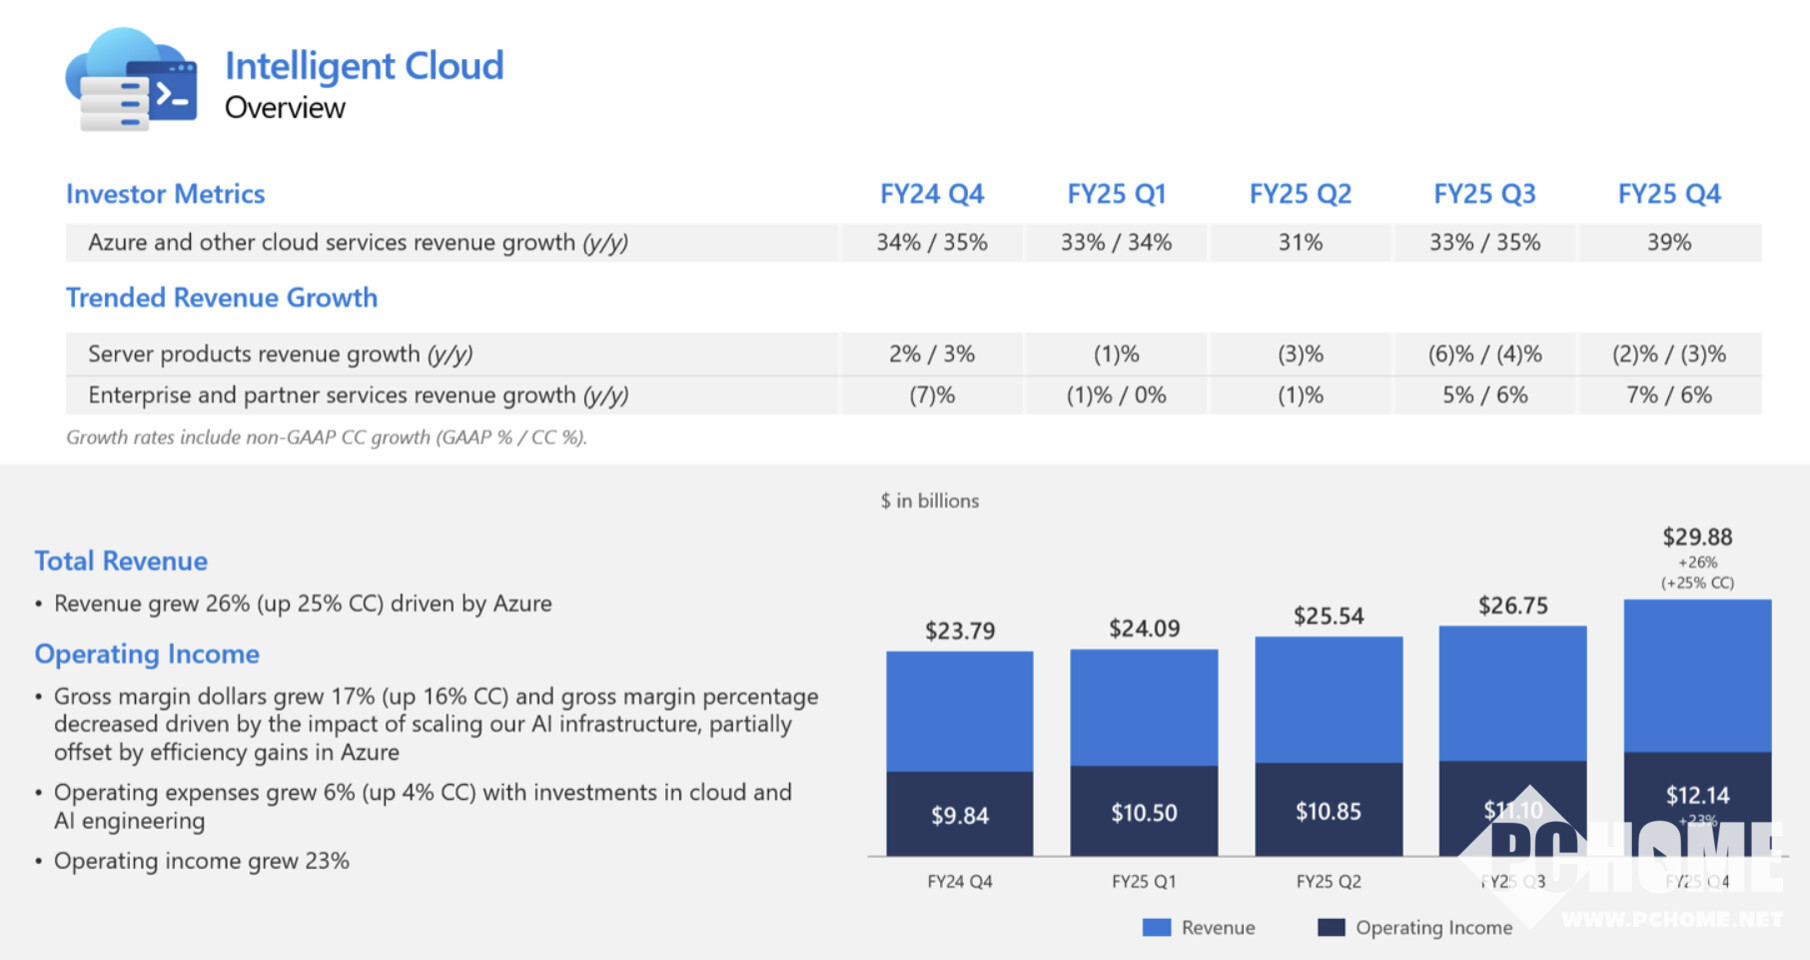The width and height of the screenshot is (1810, 960).
Task: Click the $10.50 operating income bar
Action: 1144,811
